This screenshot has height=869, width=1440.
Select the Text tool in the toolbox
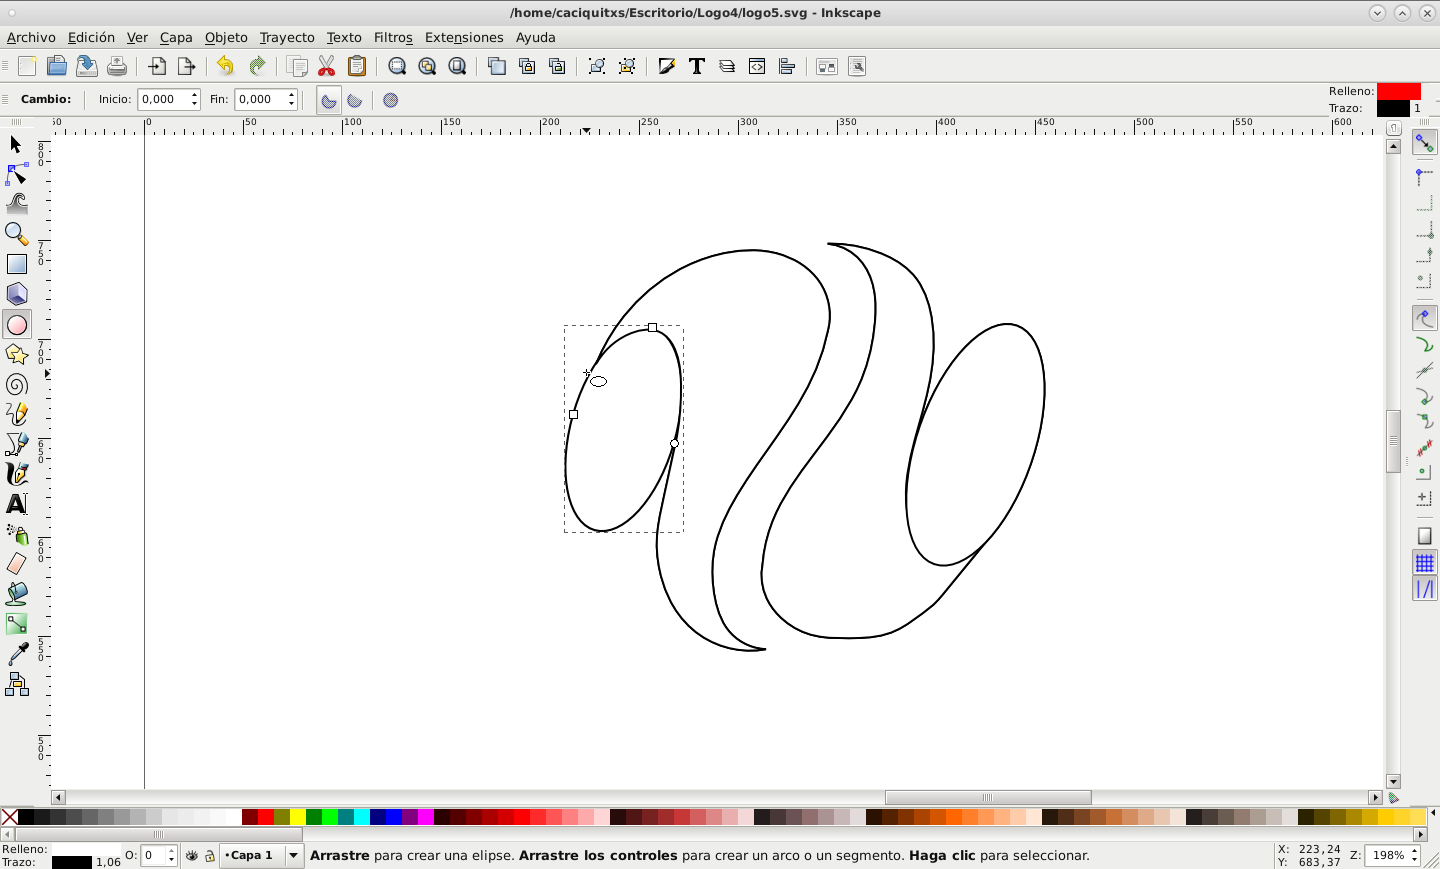(x=16, y=504)
